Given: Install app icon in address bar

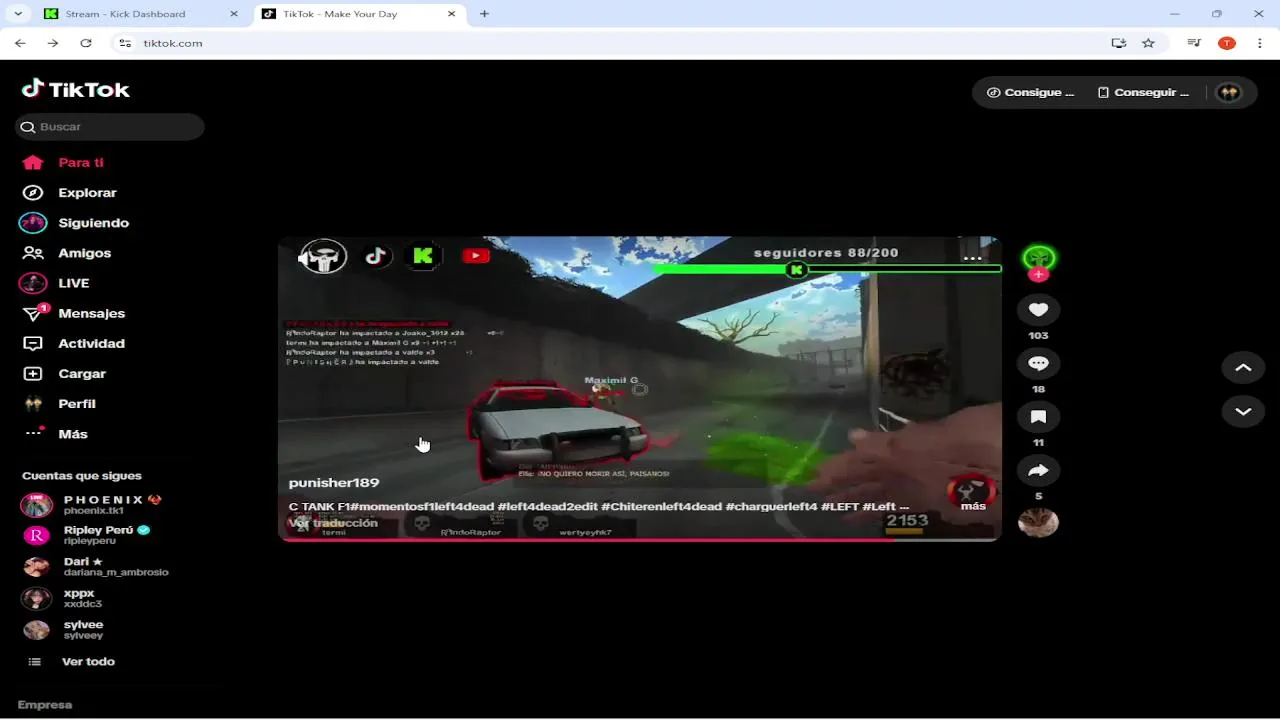Looking at the screenshot, I should [1119, 43].
